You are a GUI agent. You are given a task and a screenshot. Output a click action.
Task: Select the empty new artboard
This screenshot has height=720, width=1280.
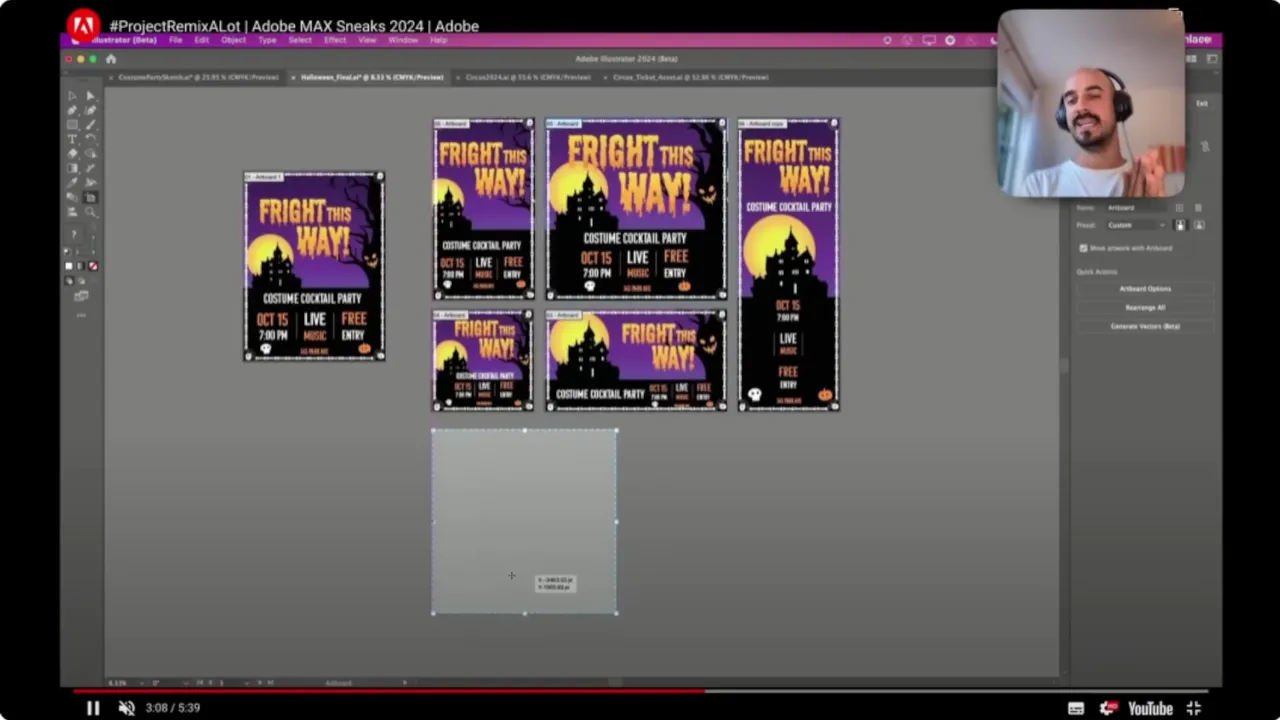click(x=524, y=521)
